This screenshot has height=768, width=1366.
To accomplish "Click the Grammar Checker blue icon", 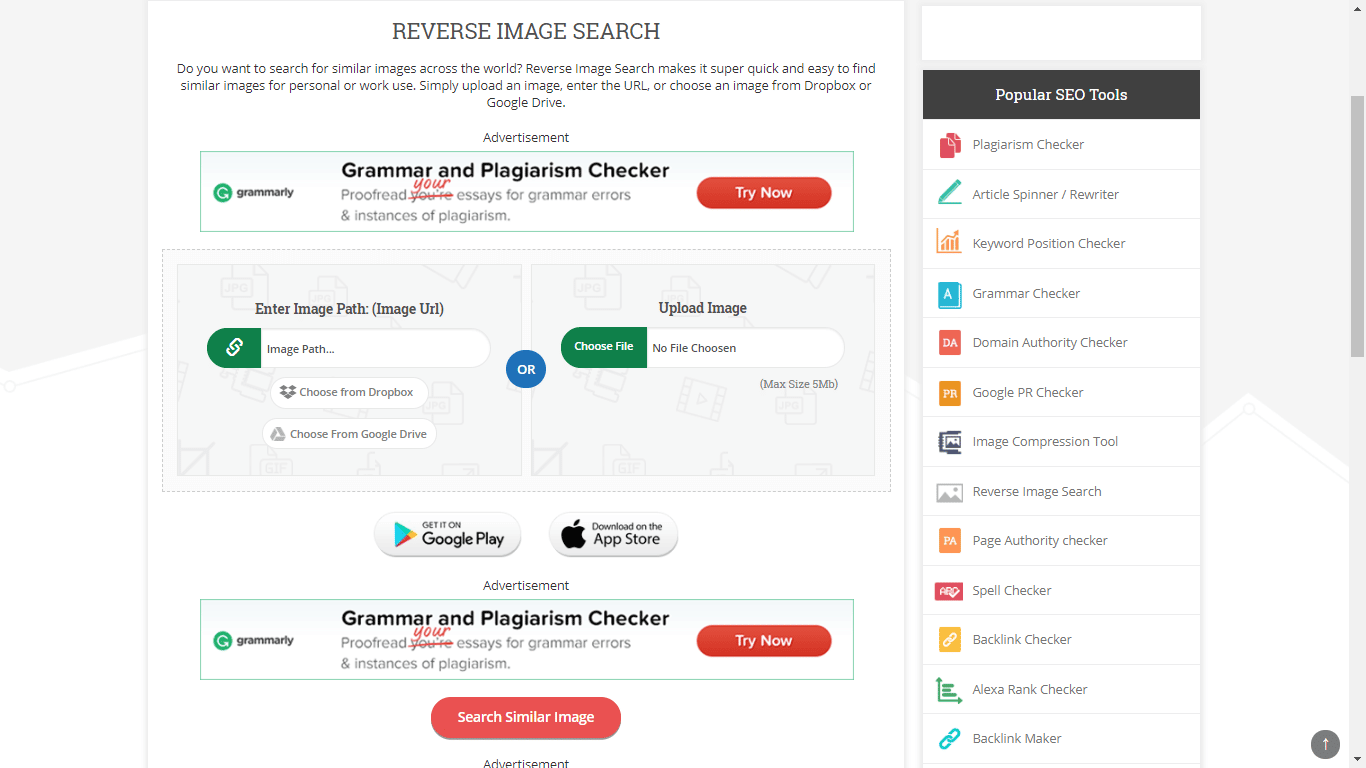I will (x=949, y=294).
